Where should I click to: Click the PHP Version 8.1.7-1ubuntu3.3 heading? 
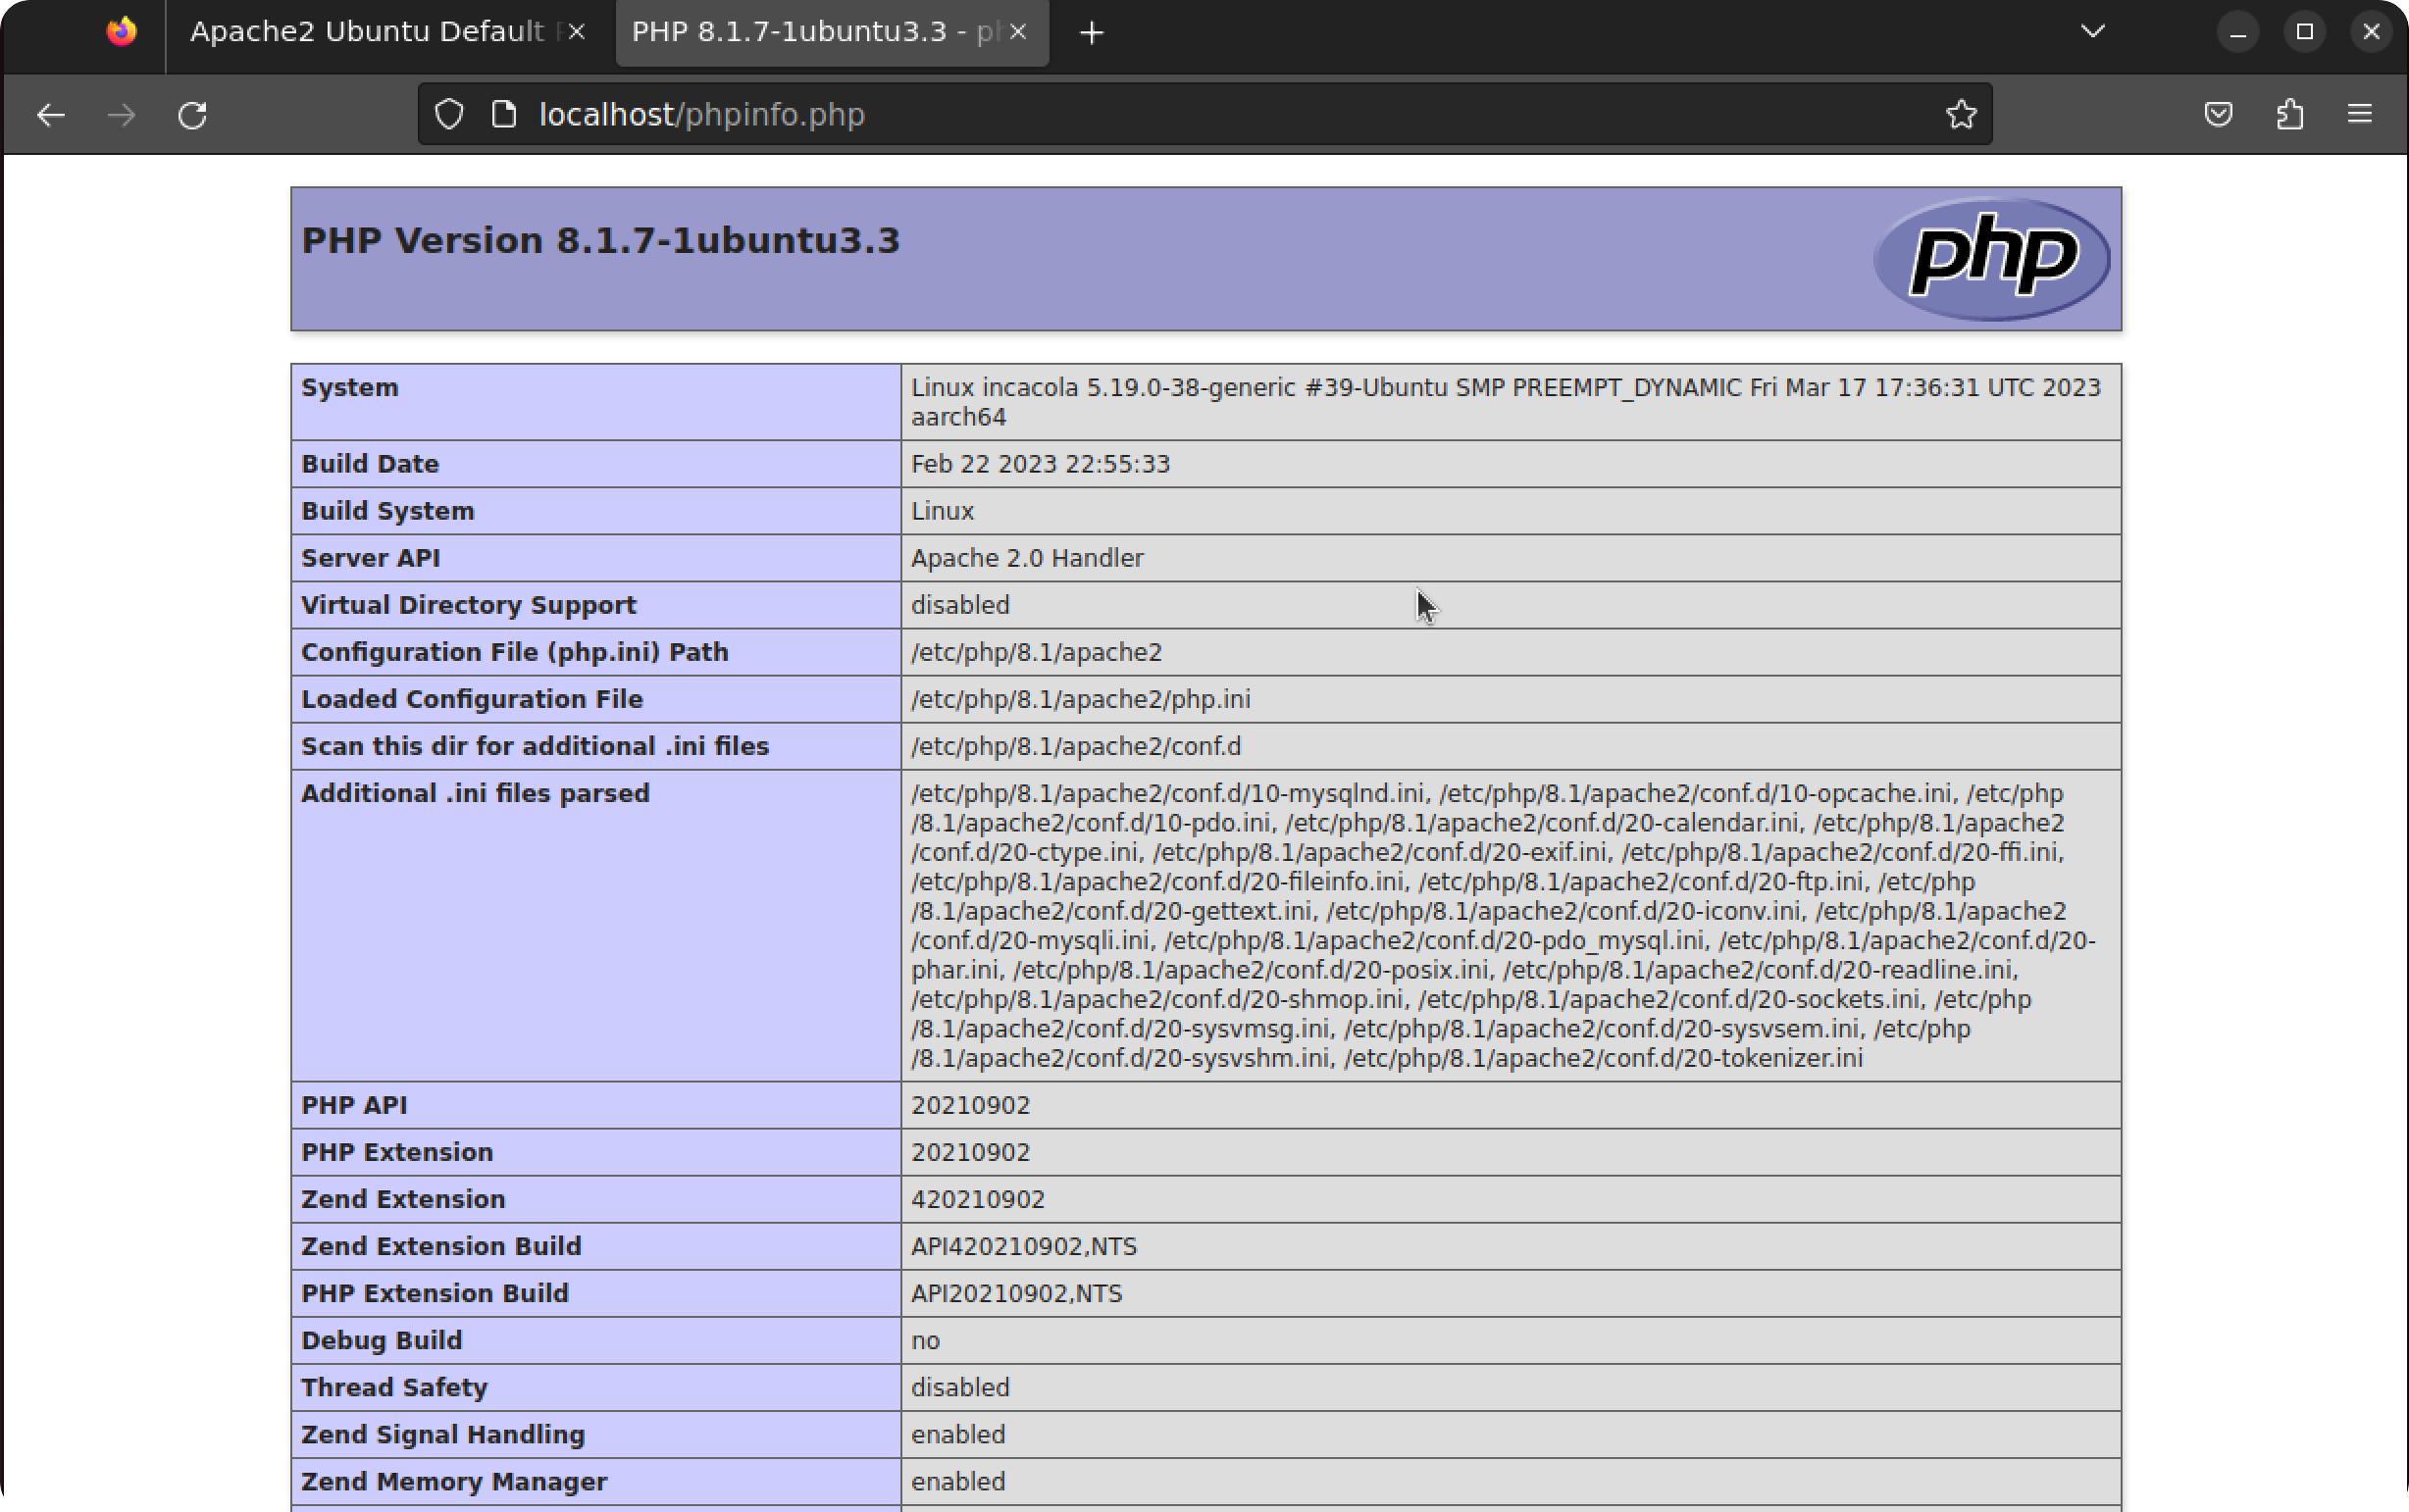(601, 241)
